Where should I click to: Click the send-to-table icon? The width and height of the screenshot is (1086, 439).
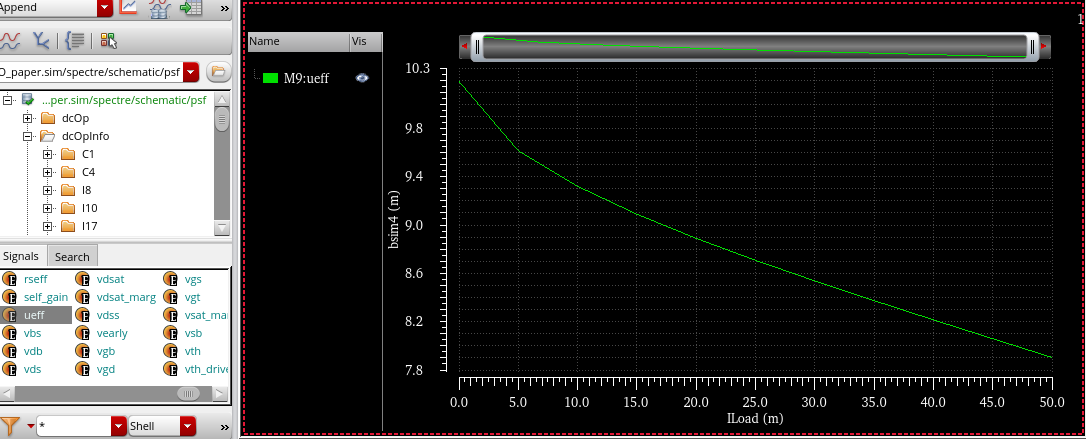click(x=190, y=8)
